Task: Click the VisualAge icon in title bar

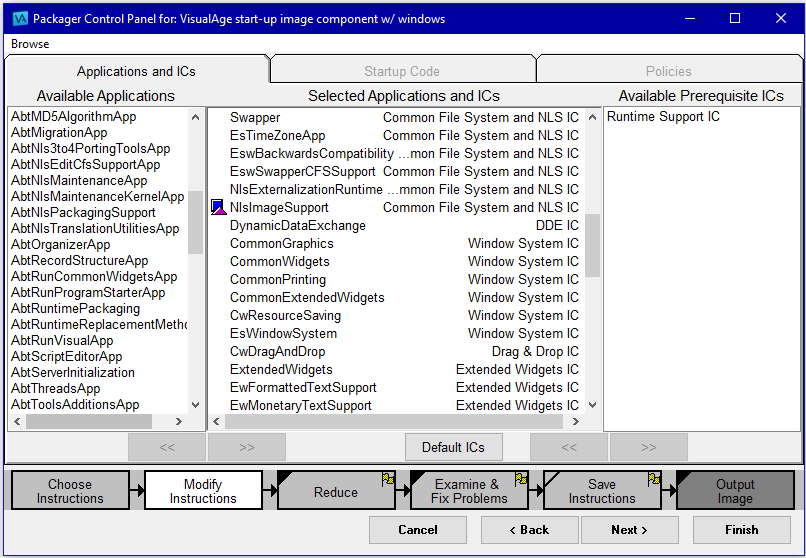Action: pos(18,18)
